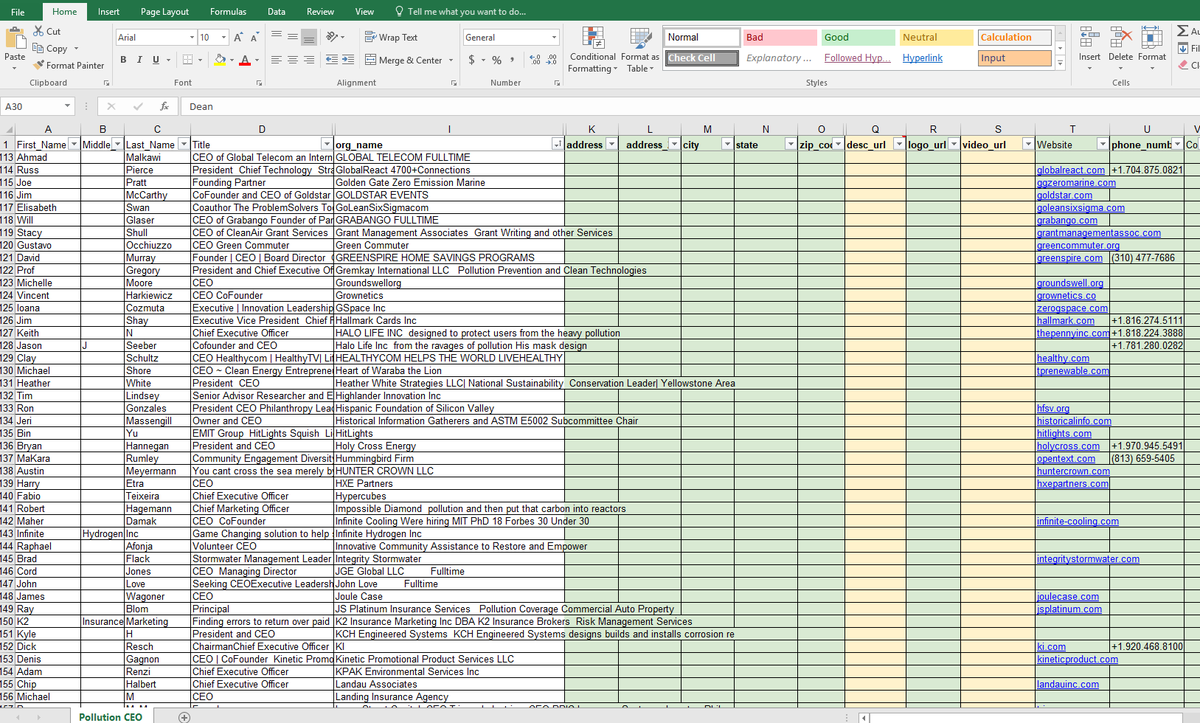Click the Paste clipboard icon

coord(15,39)
